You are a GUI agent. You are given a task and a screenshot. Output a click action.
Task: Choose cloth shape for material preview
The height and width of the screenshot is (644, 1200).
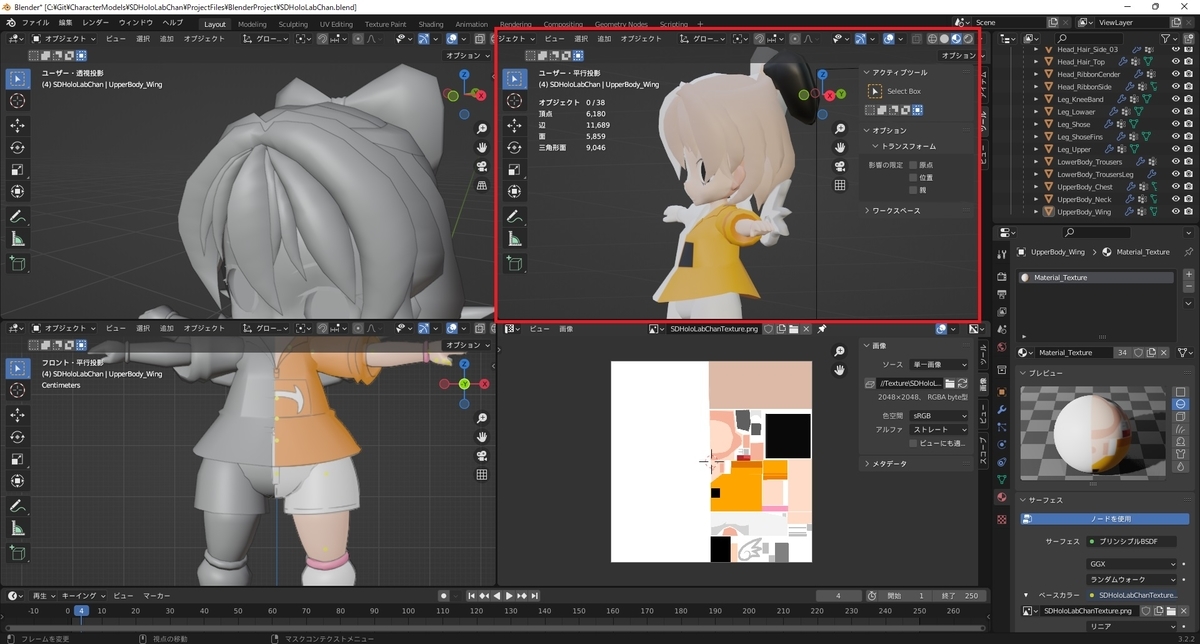tap(1180, 456)
